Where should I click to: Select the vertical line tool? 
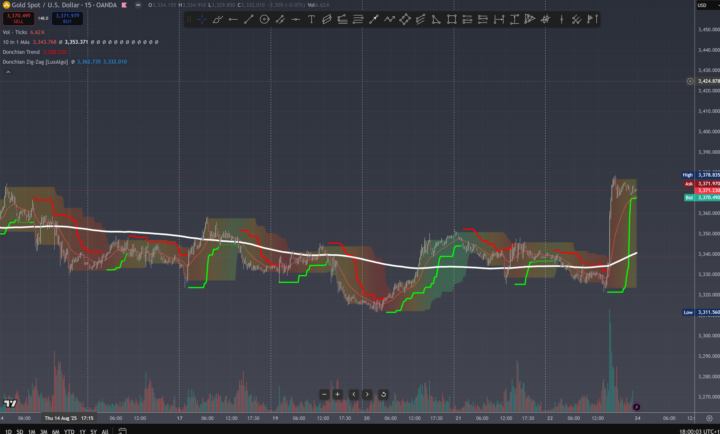click(561, 19)
